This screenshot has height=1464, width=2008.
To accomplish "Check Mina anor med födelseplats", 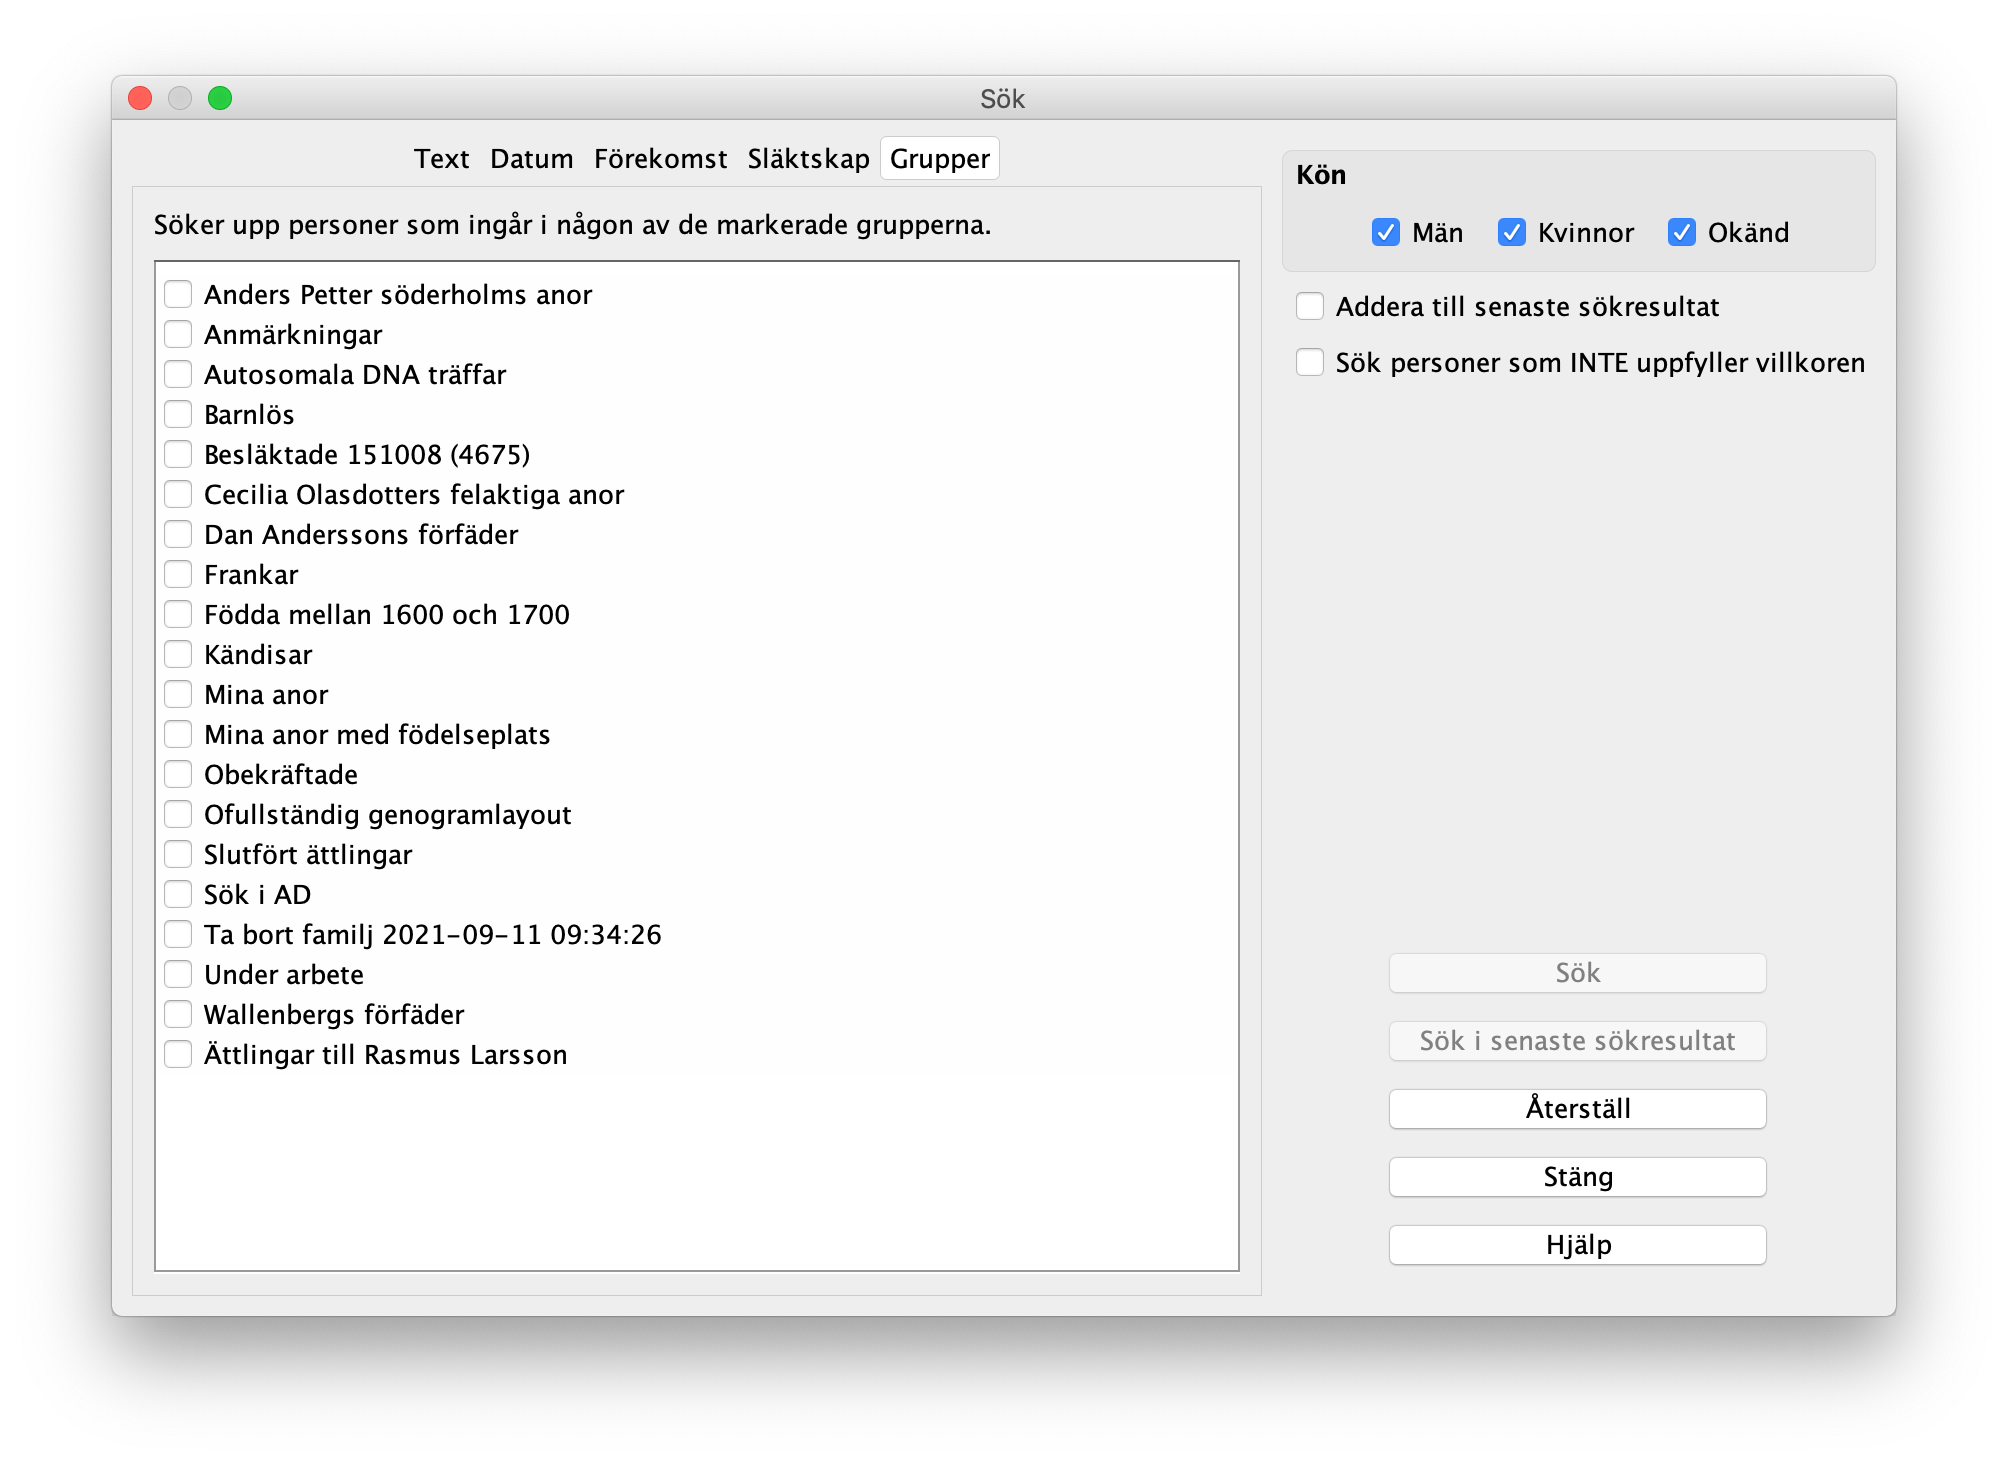I will coord(178,734).
